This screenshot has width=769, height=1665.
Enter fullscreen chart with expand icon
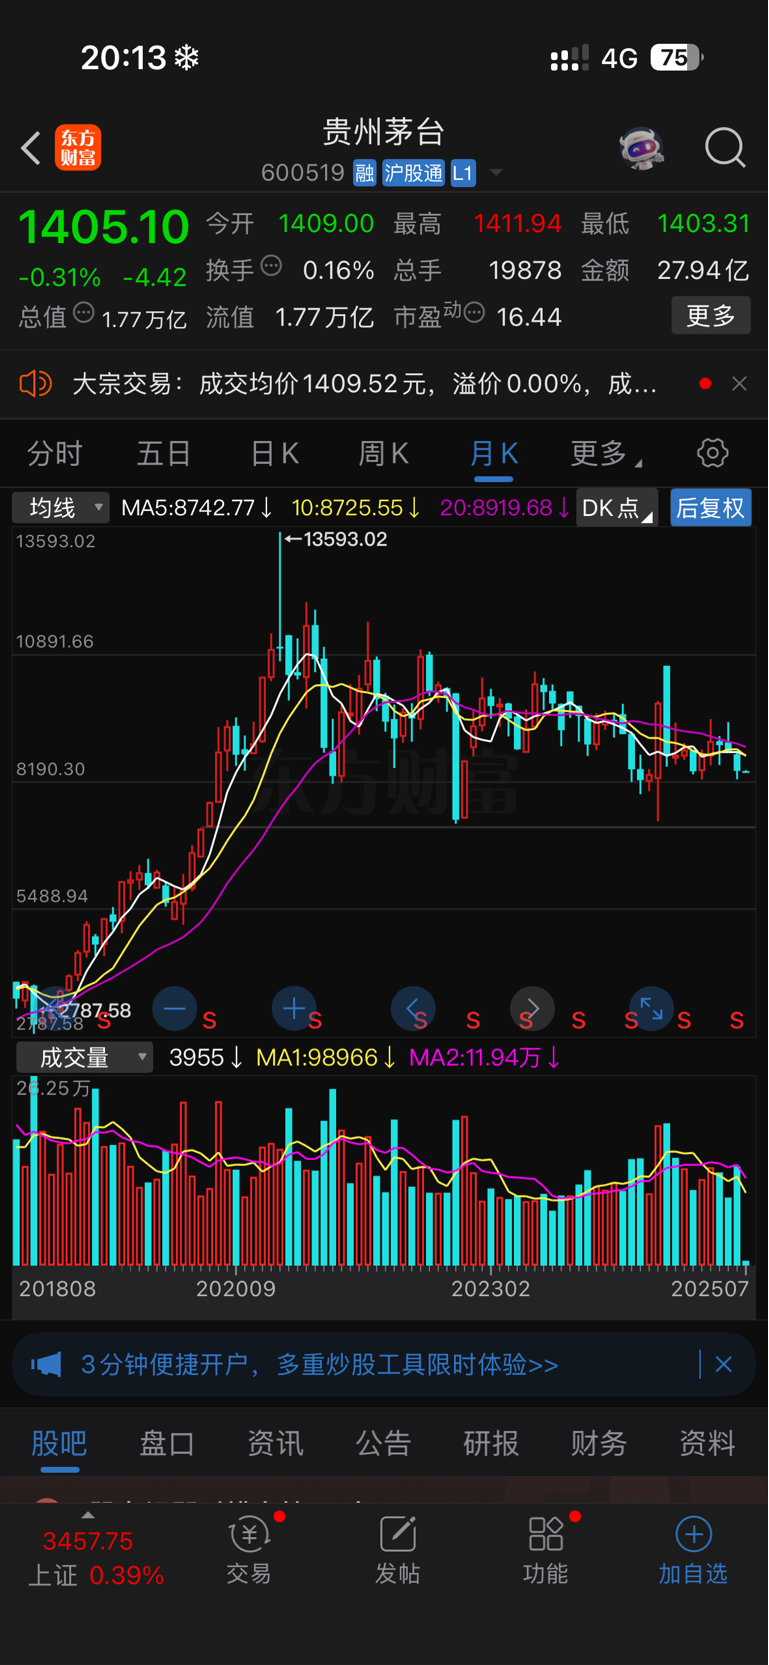coord(651,1009)
